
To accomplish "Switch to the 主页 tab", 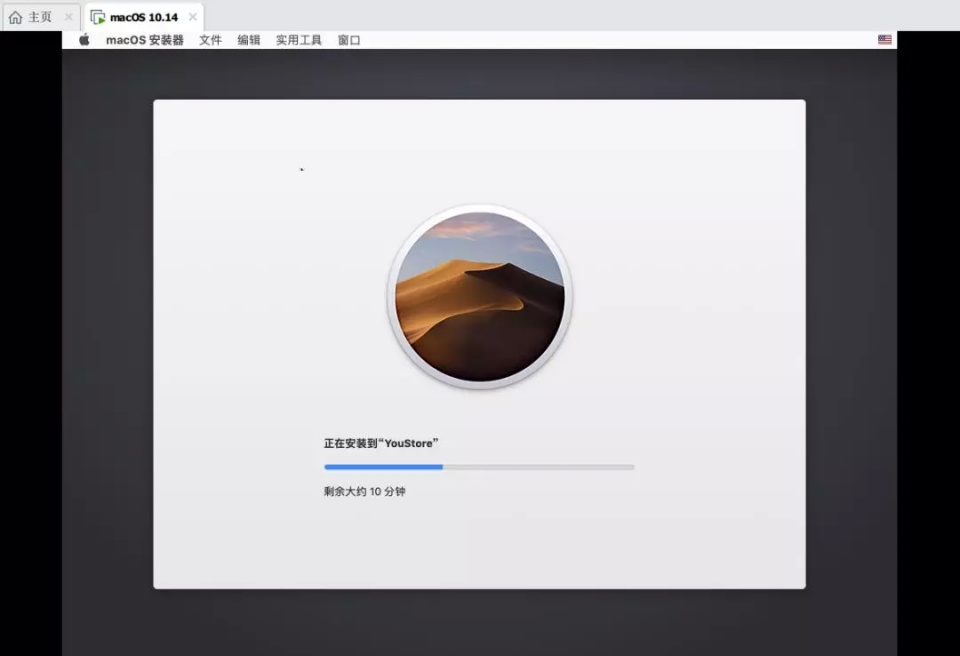I will [x=42, y=17].
